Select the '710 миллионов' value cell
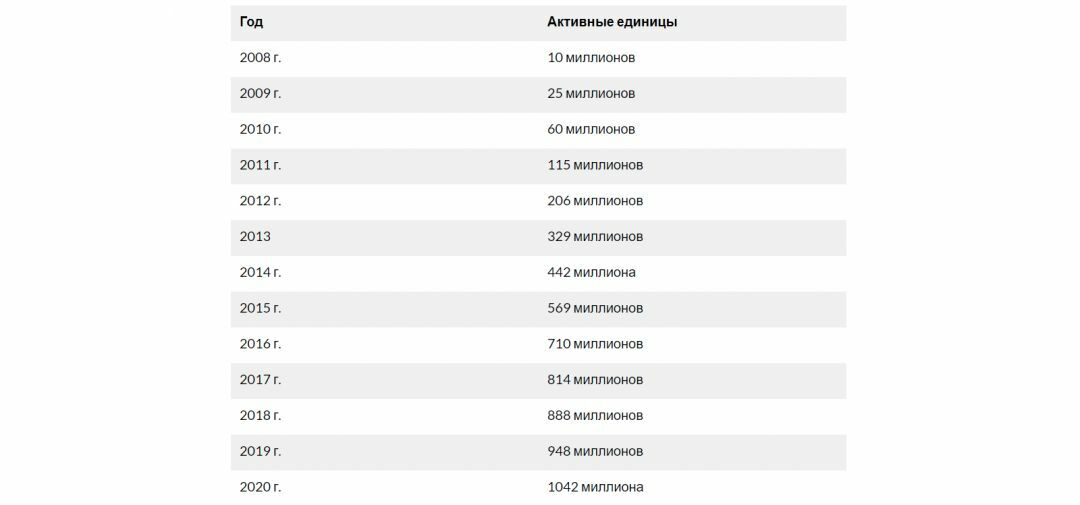Viewport: 1080px width, 505px height. (595, 344)
